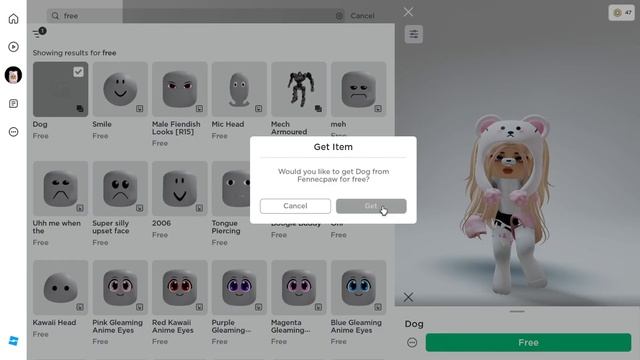Click the item-type badge on Smile thumbnail
The height and width of the screenshot is (360, 640).
pos(140,109)
